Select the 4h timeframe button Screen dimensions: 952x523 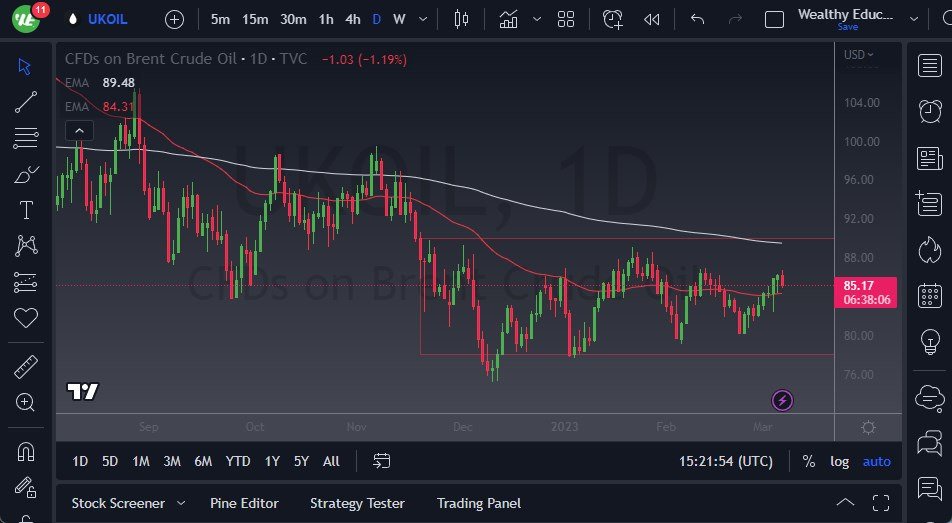pos(352,19)
